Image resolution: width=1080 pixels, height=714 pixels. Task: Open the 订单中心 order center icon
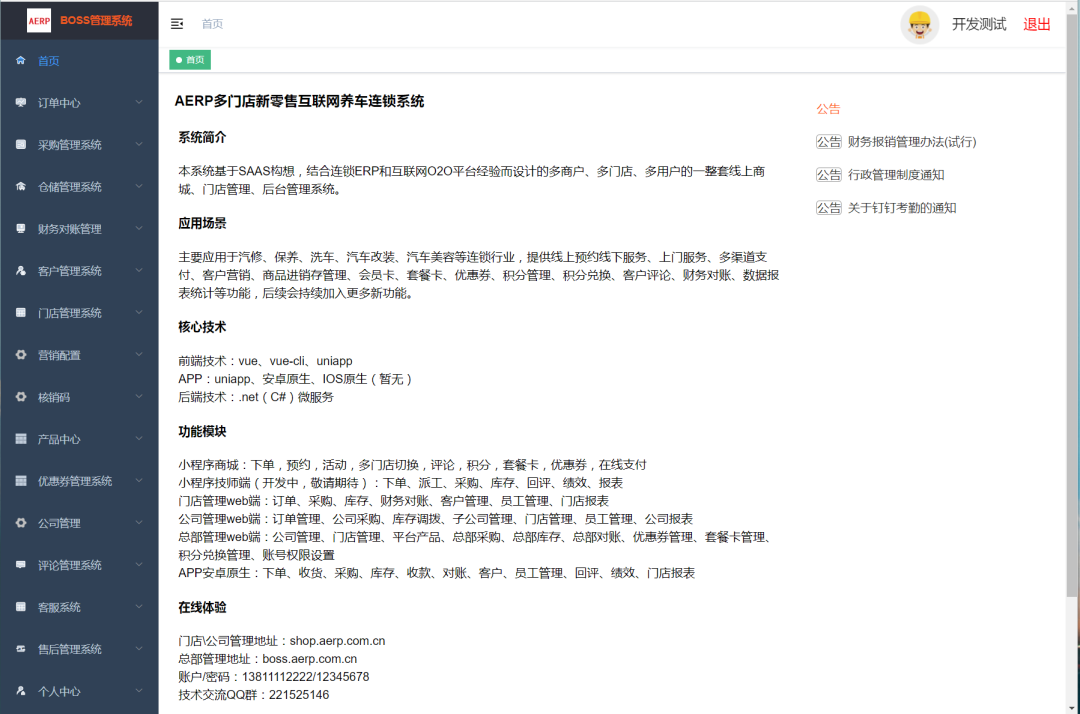coord(21,102)
